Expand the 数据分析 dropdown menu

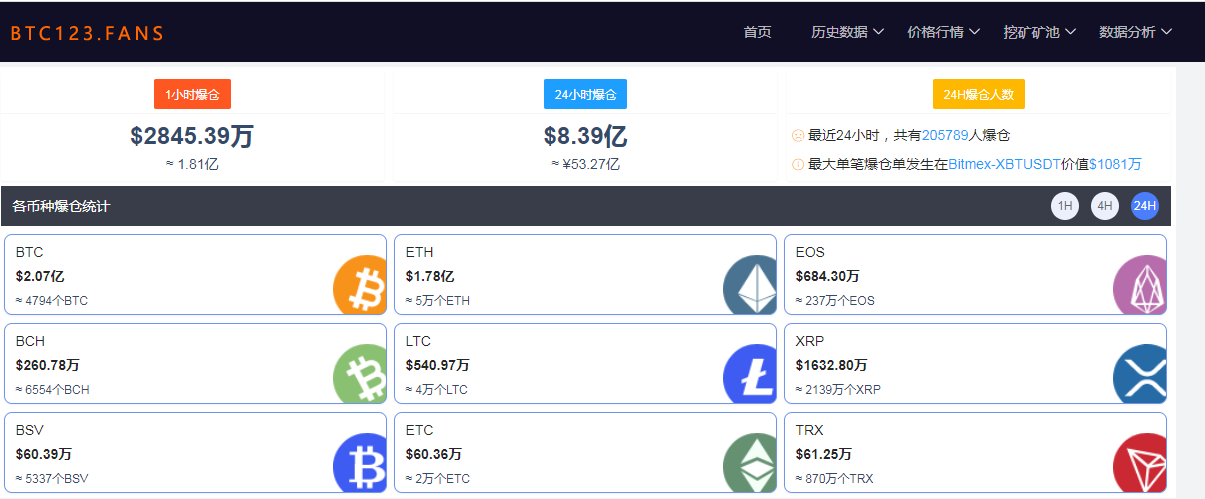pos(1135,32)
